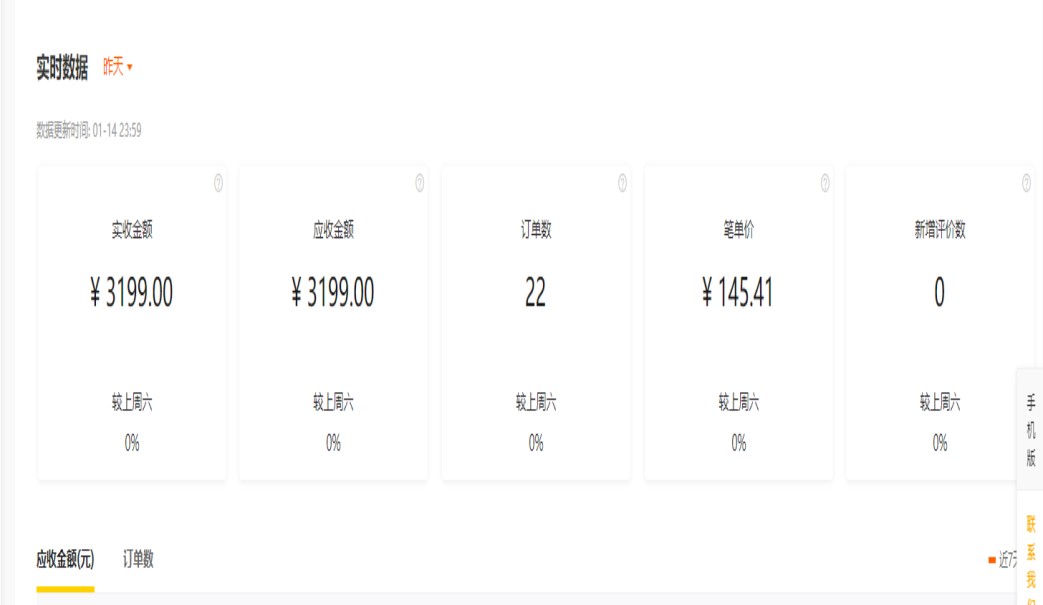Click the ¥145.41 笔单价 value
1043x605 pixels.
coord(738,293)
